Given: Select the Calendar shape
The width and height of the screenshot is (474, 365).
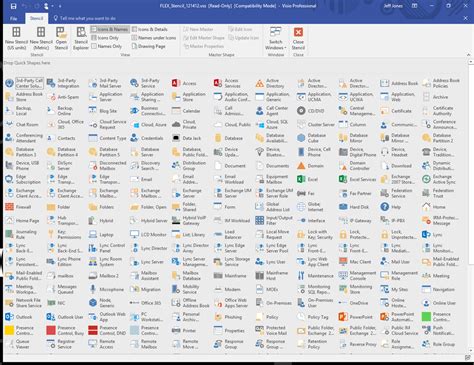Looking at the screenshot, I should [186, 111].
